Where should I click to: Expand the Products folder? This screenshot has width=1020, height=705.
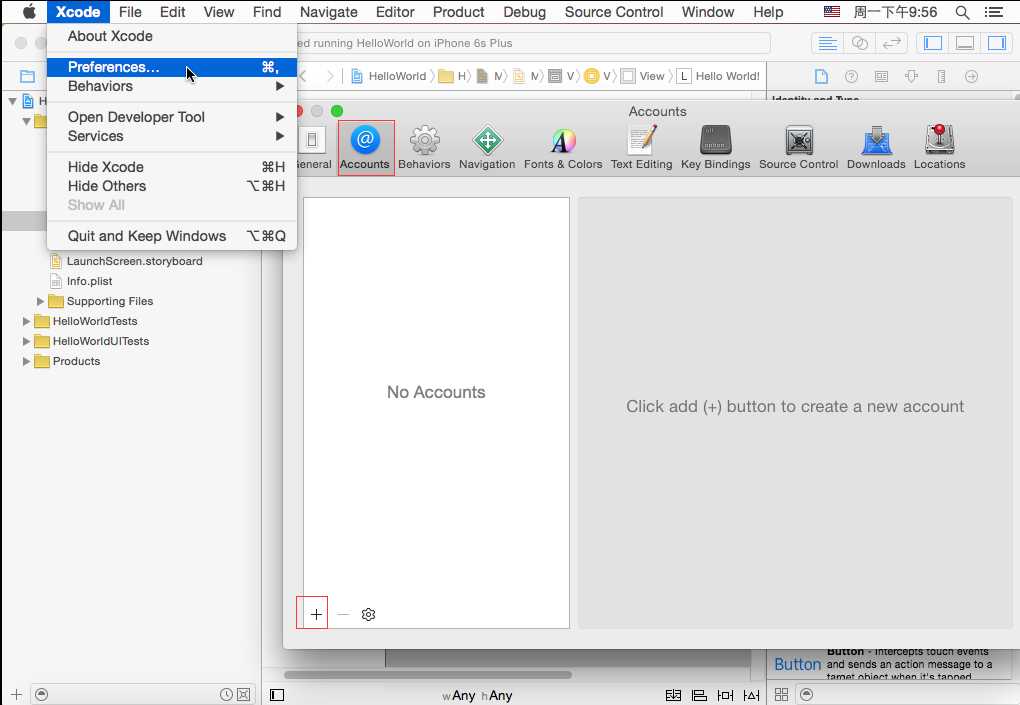tap(26, 361)
